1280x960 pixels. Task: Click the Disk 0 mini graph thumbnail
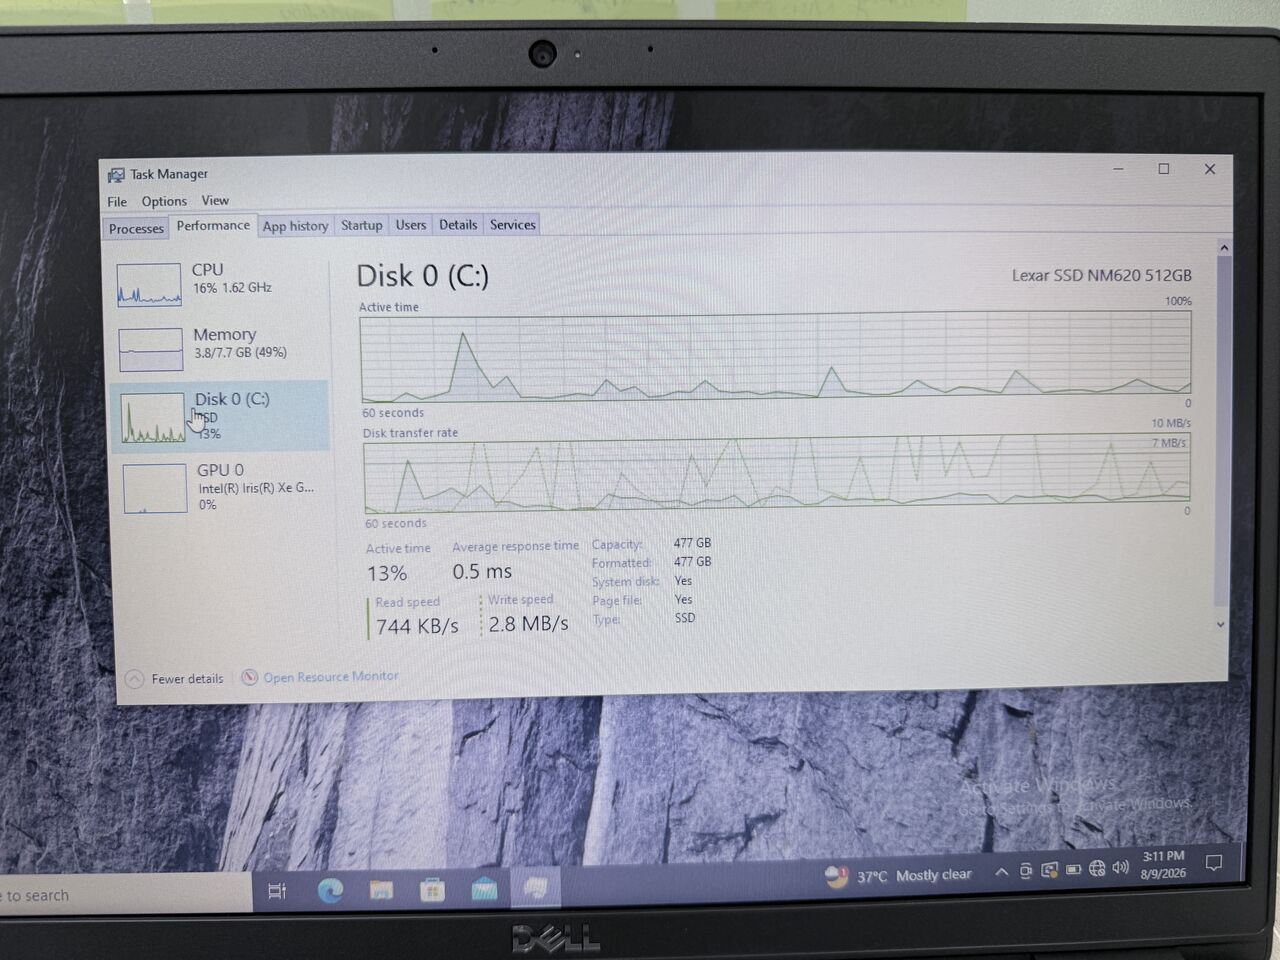pos(153,418)
